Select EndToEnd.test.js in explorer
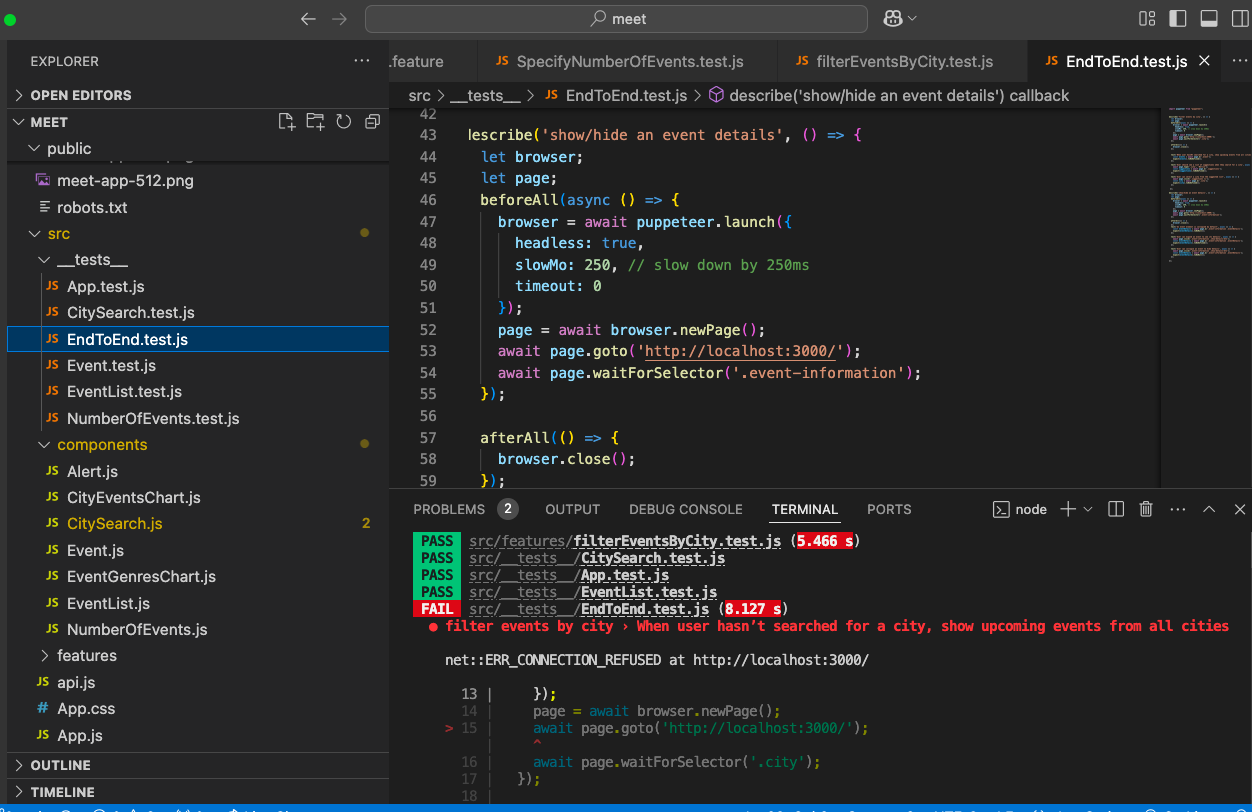The height and width of the screenshot is (812, 1252). [x=198, y=339]
